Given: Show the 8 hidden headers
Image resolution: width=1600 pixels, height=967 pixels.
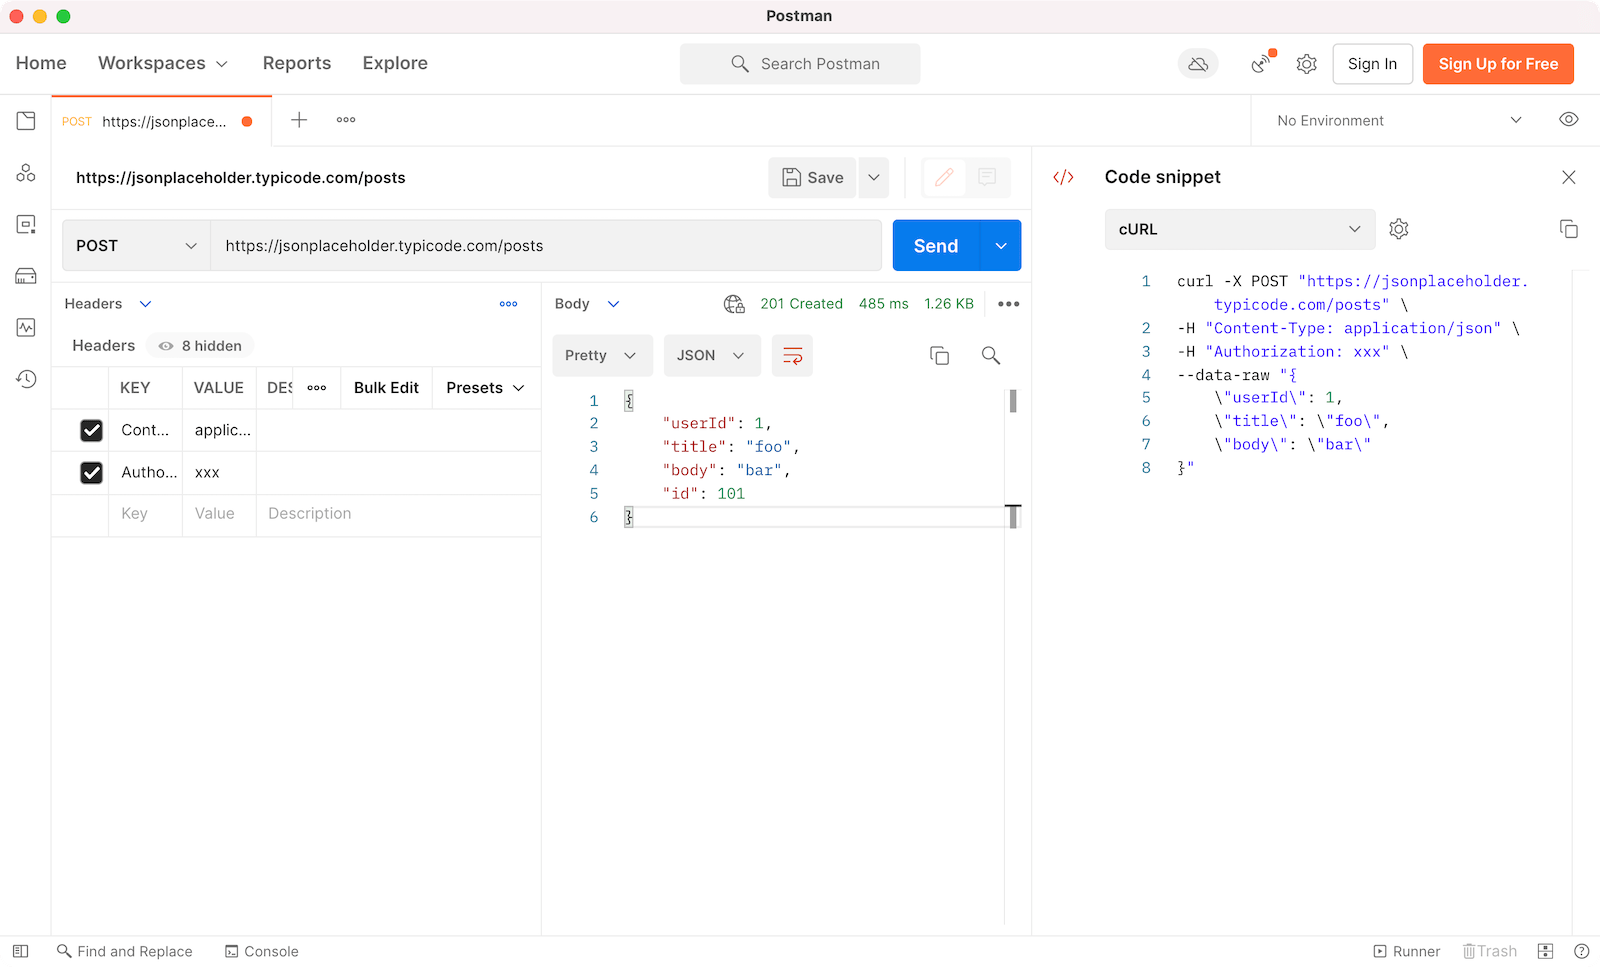Looking at the screenshot, I should pyautogui.click(x=200, y=346).
